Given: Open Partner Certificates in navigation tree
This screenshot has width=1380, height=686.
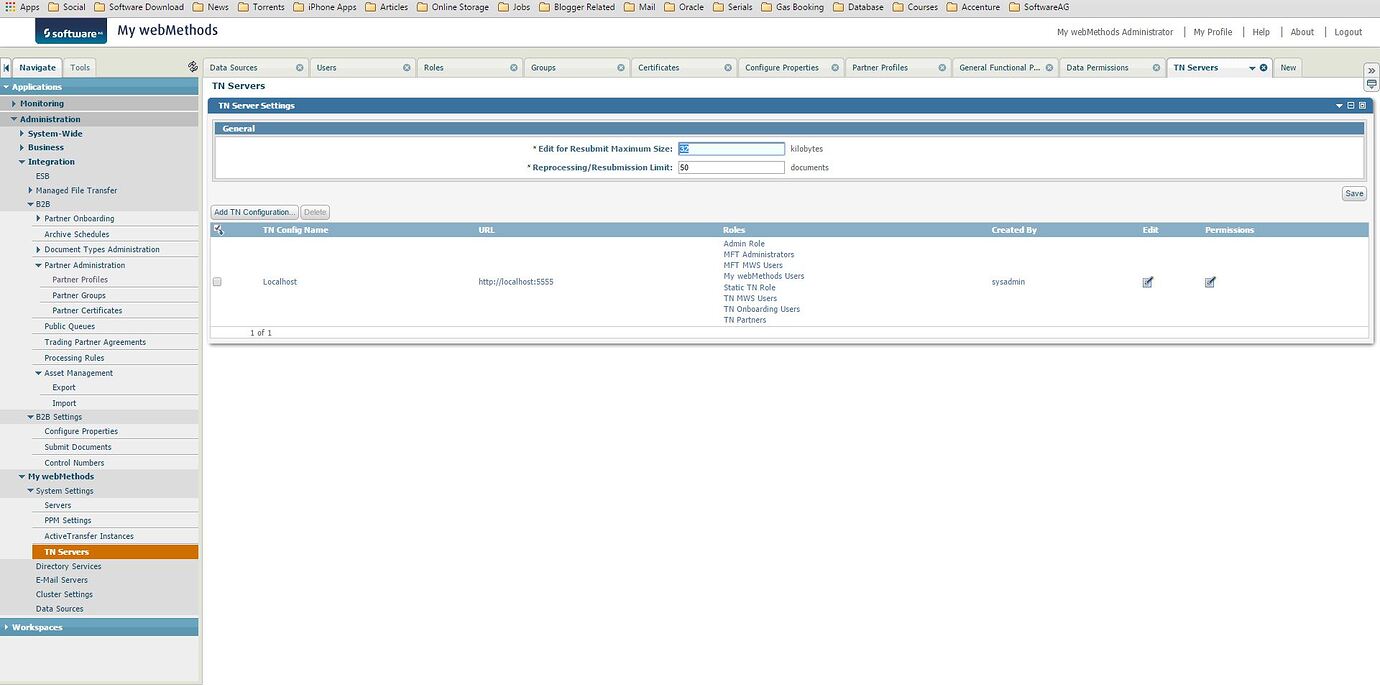Looking at the screenshot, I should [87, 310].
